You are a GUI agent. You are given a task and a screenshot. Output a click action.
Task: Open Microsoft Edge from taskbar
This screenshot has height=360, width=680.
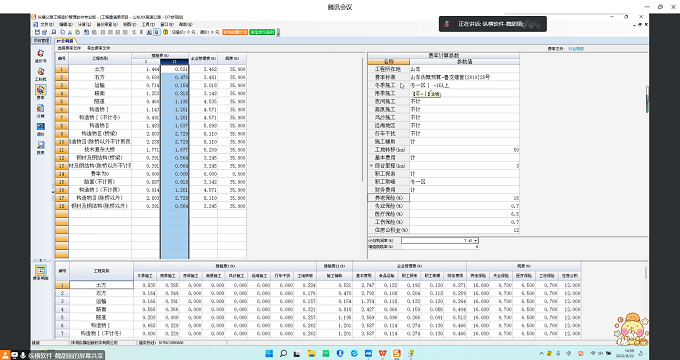click(x=354, y=353)
